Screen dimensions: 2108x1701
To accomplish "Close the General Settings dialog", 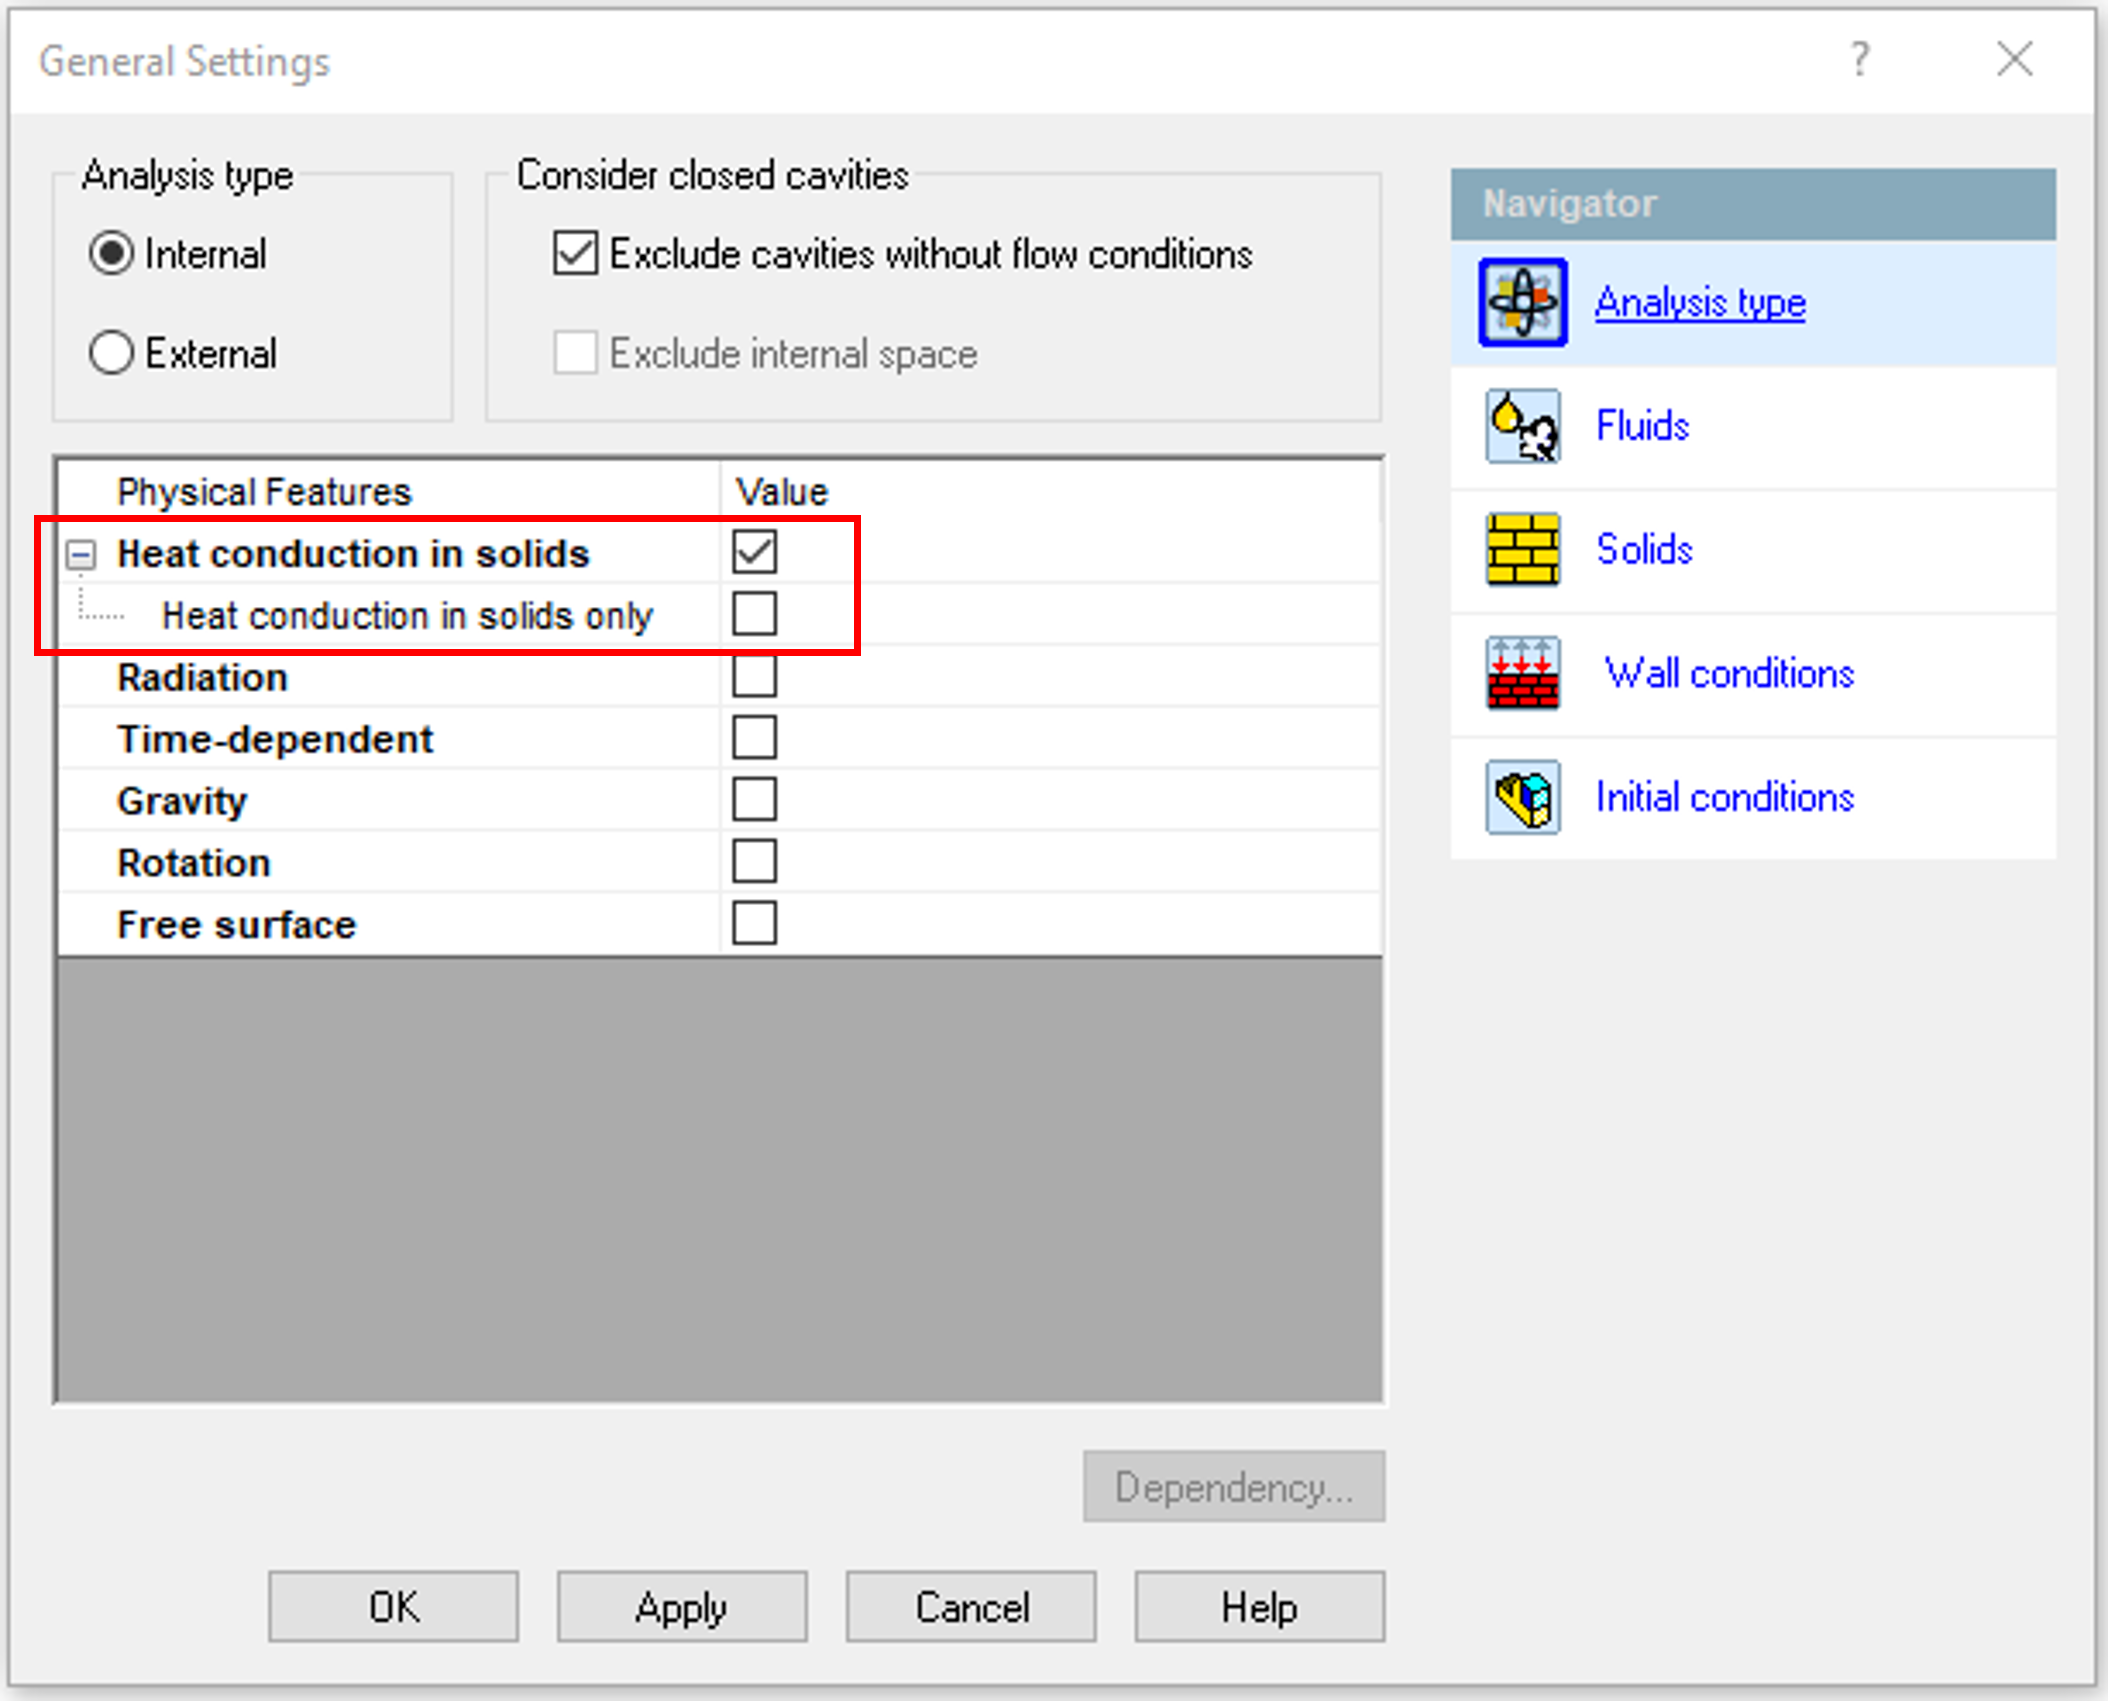I will click(x=2014, y=60).
